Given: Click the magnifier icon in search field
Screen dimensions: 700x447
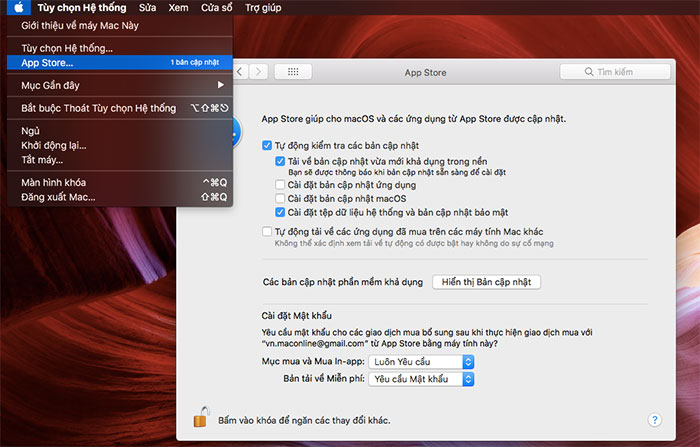Looking at the screenshot, I should (589, 71).
